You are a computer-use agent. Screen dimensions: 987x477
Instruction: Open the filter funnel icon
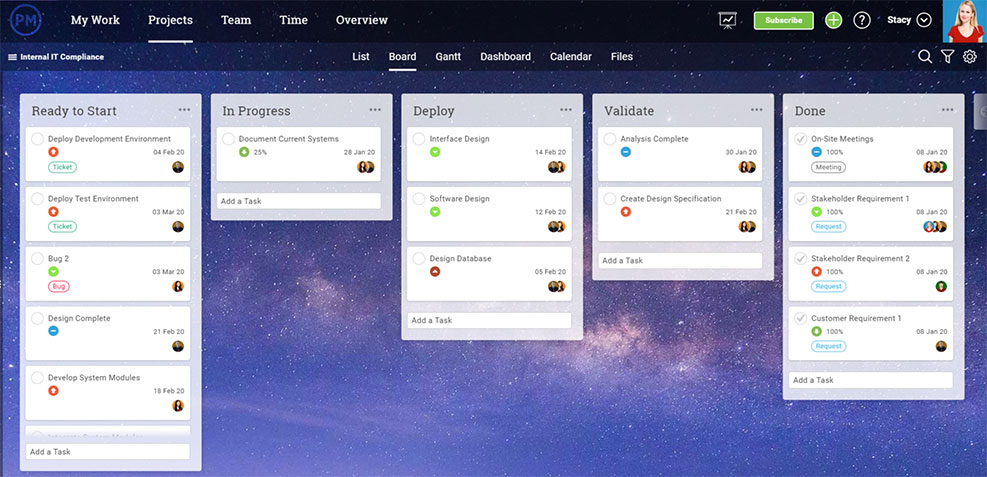point(947,57)
